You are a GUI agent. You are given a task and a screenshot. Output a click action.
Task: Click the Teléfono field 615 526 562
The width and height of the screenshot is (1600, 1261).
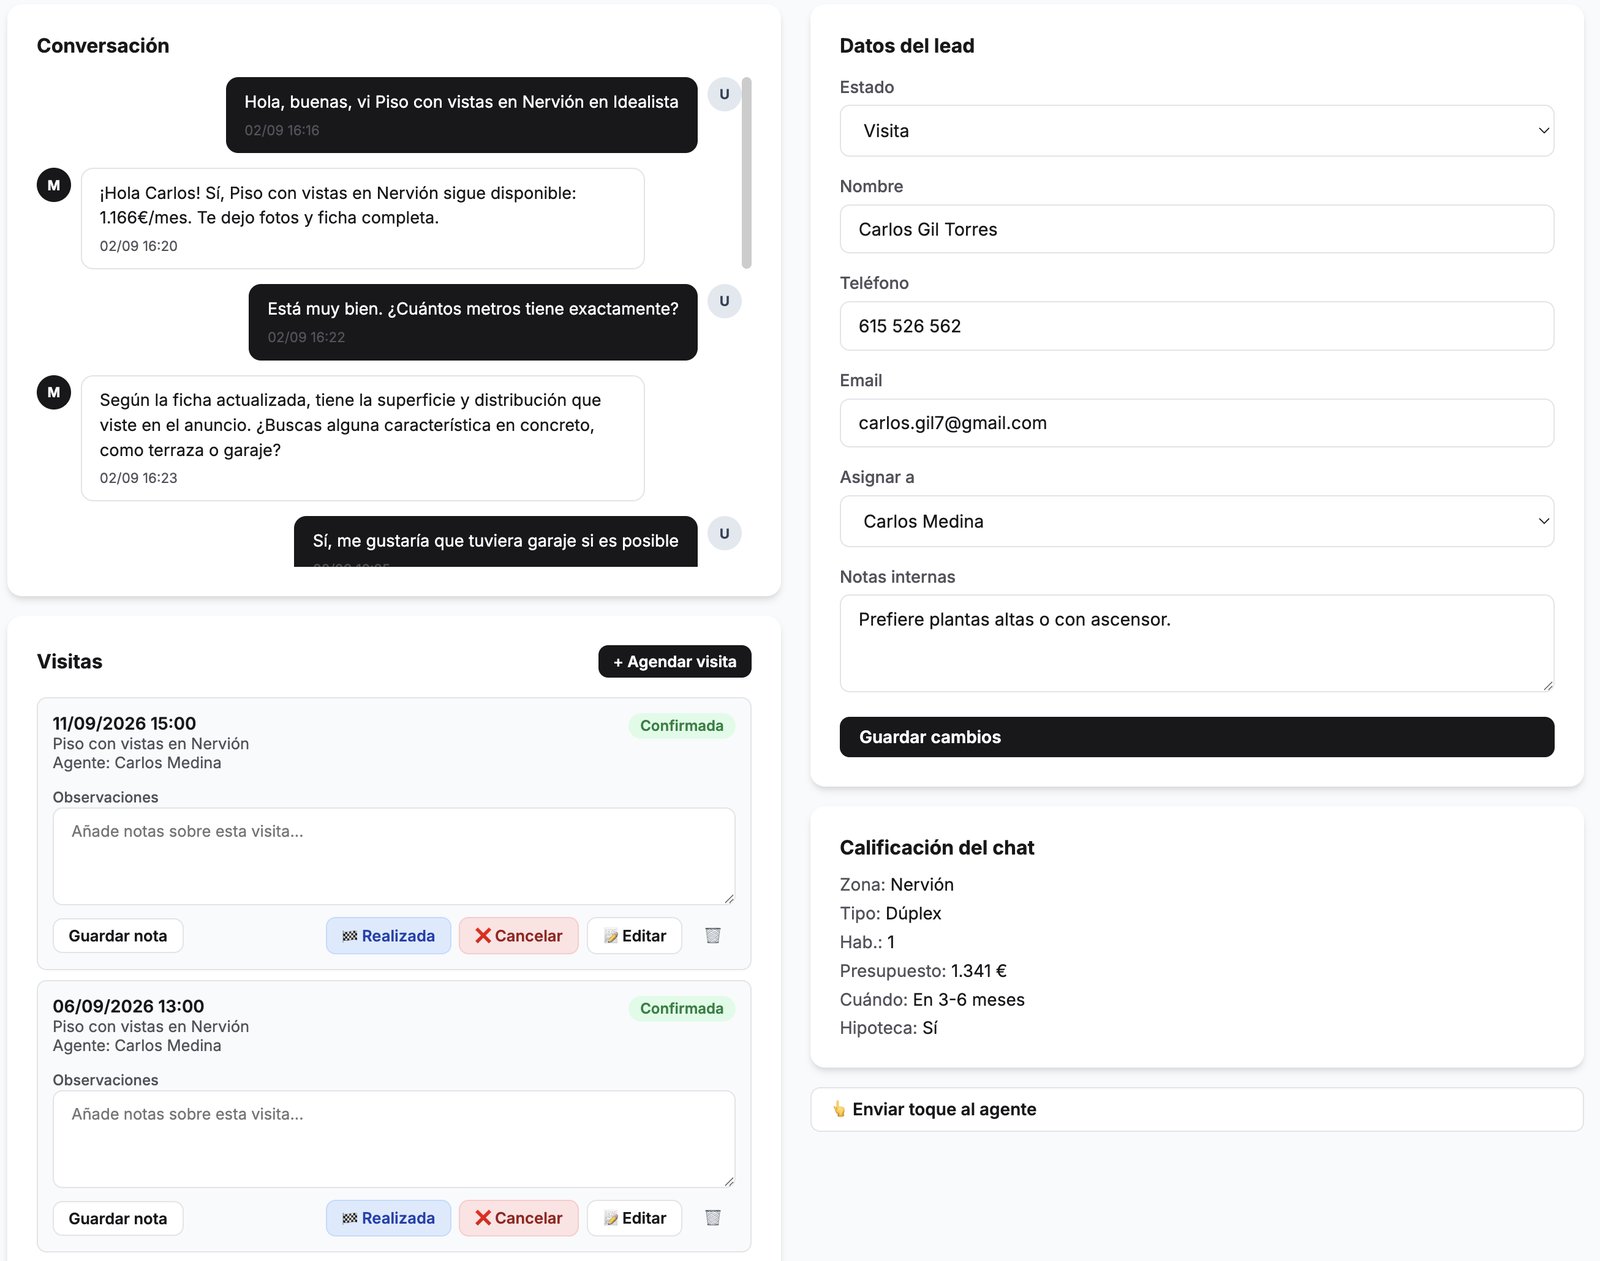click(x=1196, y=326)
